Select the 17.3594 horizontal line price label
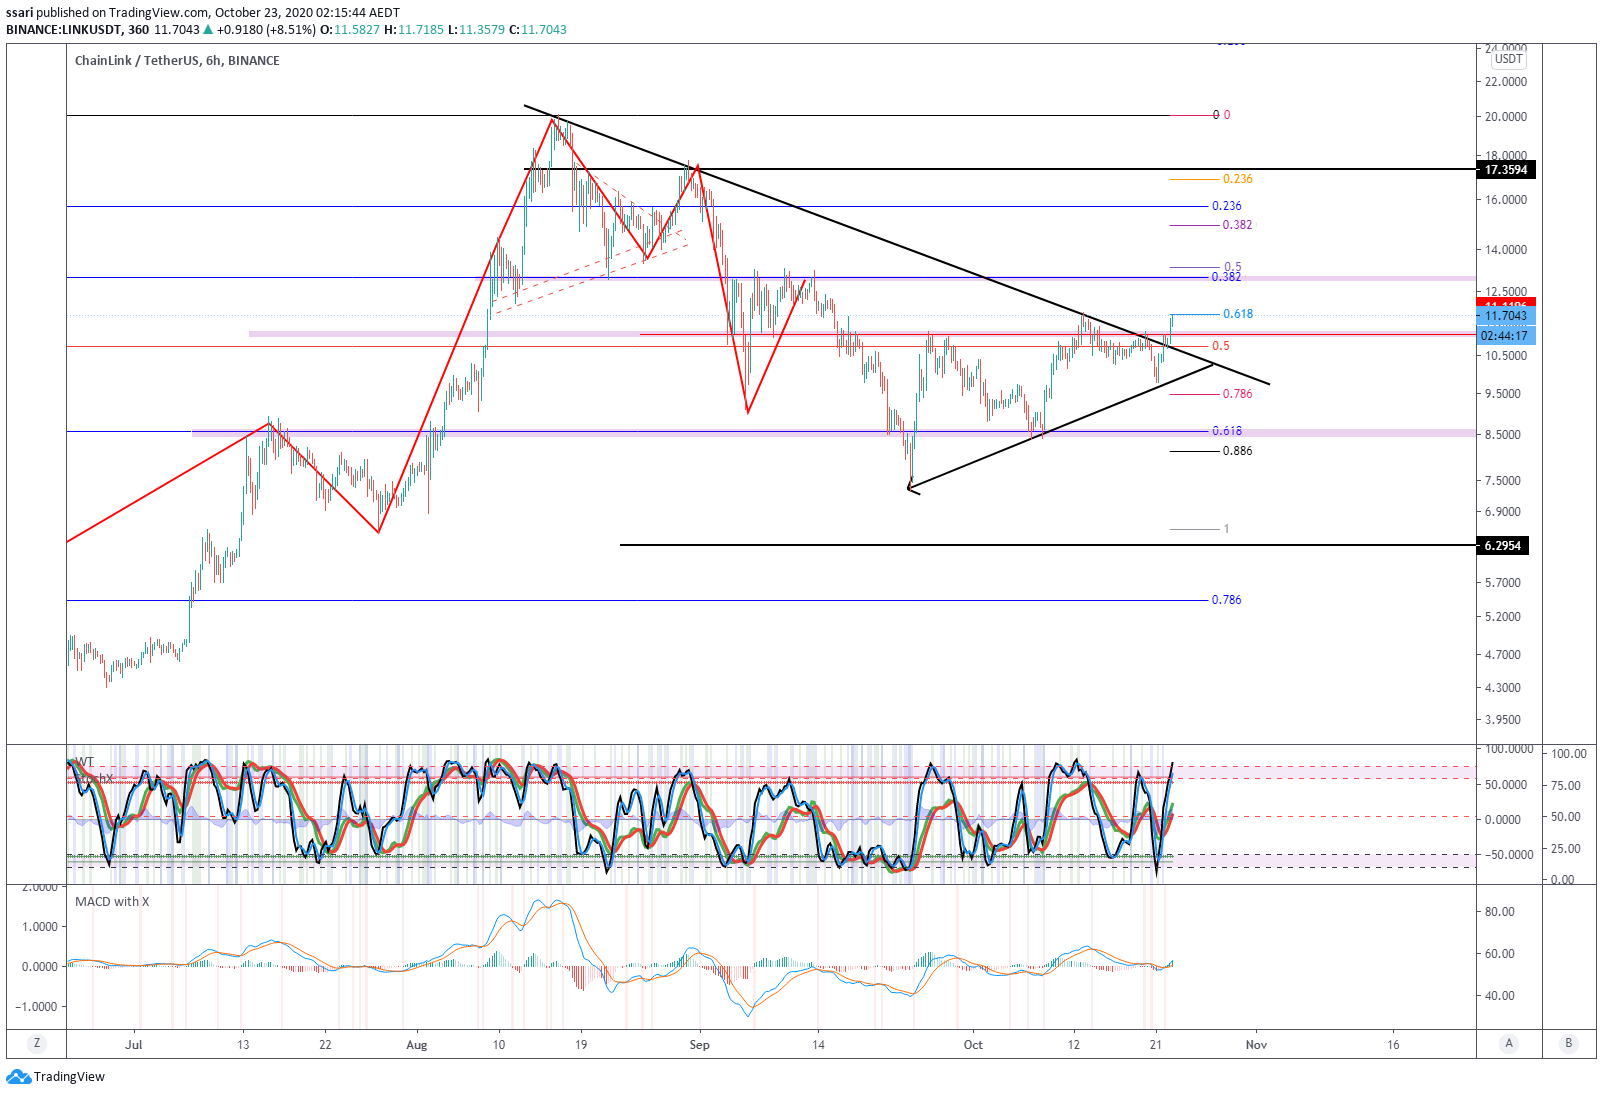The image size is (1603, 1095). (1505, 170)
